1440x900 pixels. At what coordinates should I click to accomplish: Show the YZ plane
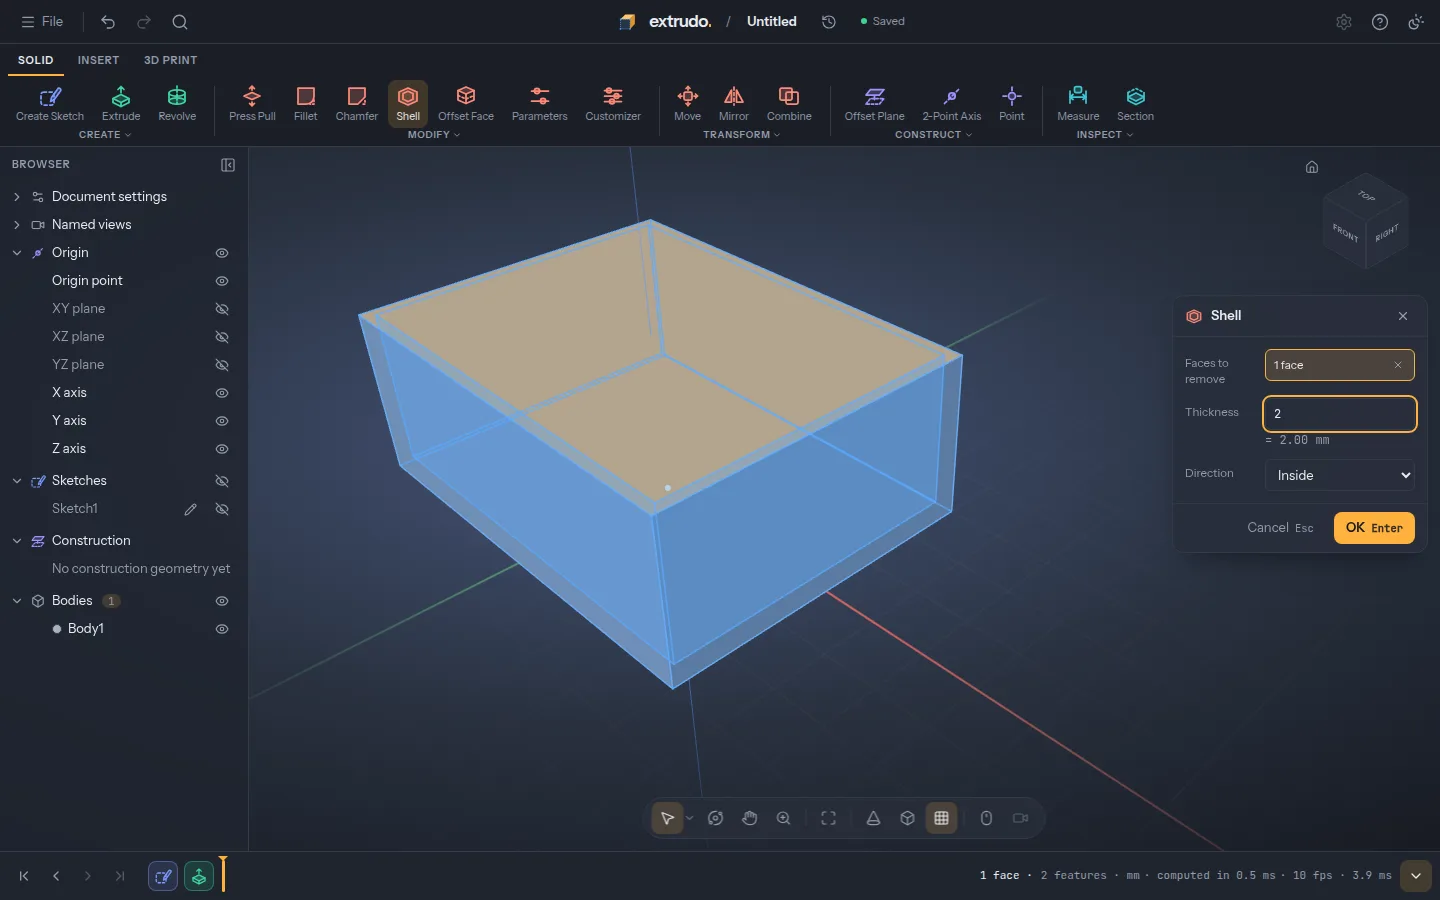click(x=222, y=365)
